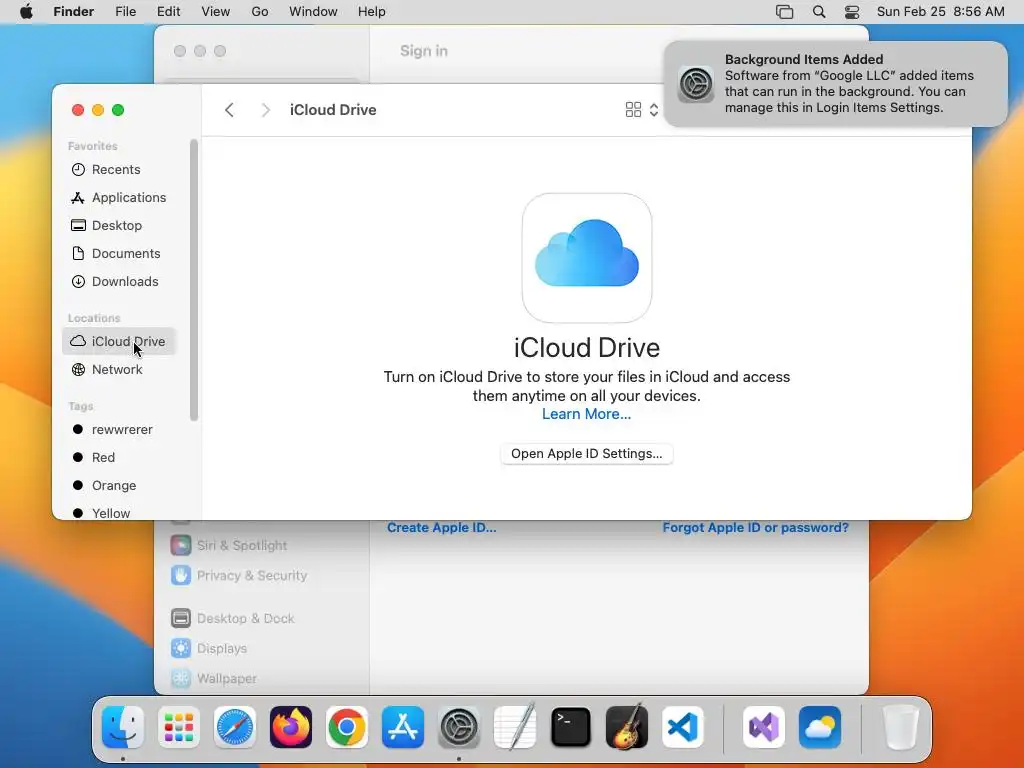This screenshot has height=768, width=1024.
Task: Go forward with Finder forward arrow
Action: (x=265, y=110)
